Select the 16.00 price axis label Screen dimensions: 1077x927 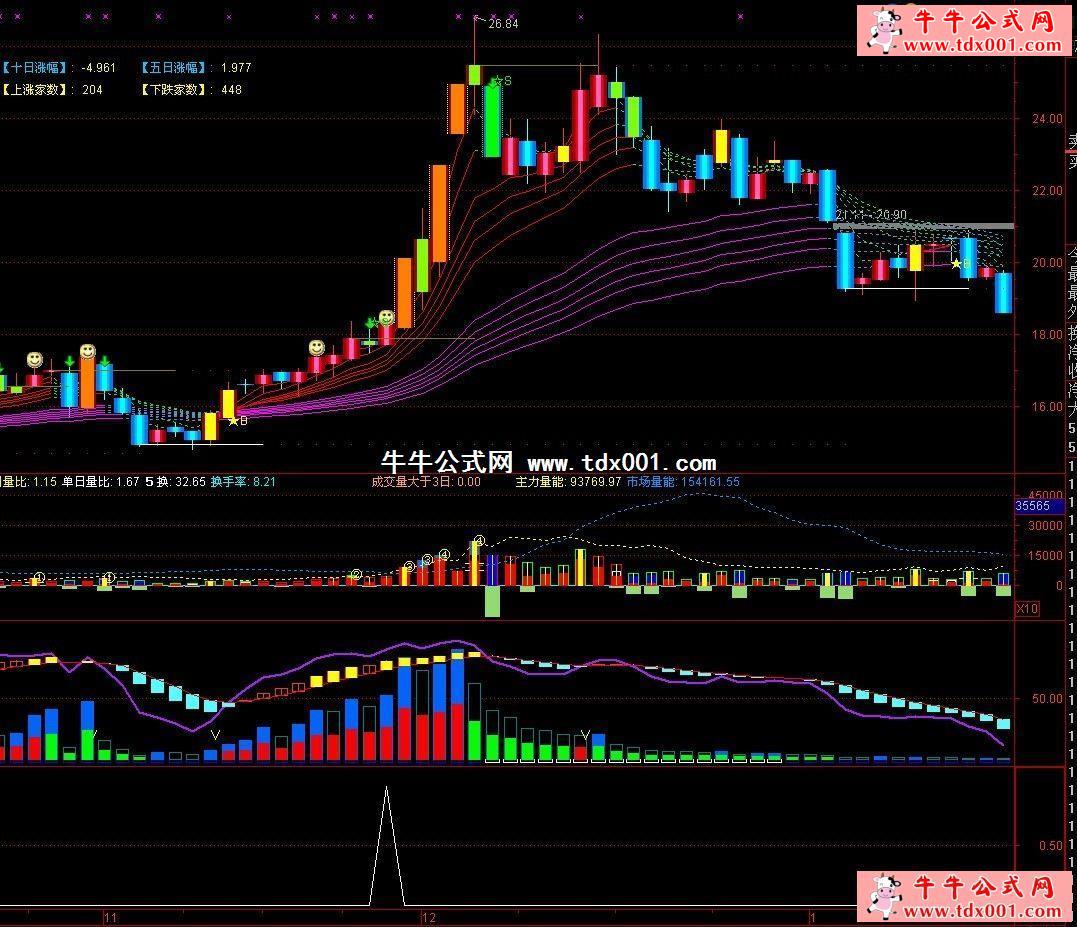pyautogui.click(x=1047, y=407)
